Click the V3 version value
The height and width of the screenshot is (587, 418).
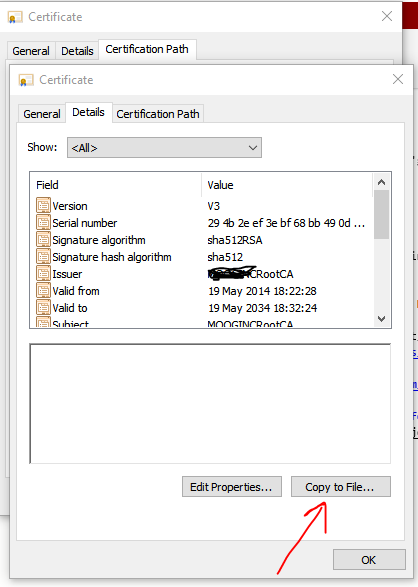click(x=214, y=206)
